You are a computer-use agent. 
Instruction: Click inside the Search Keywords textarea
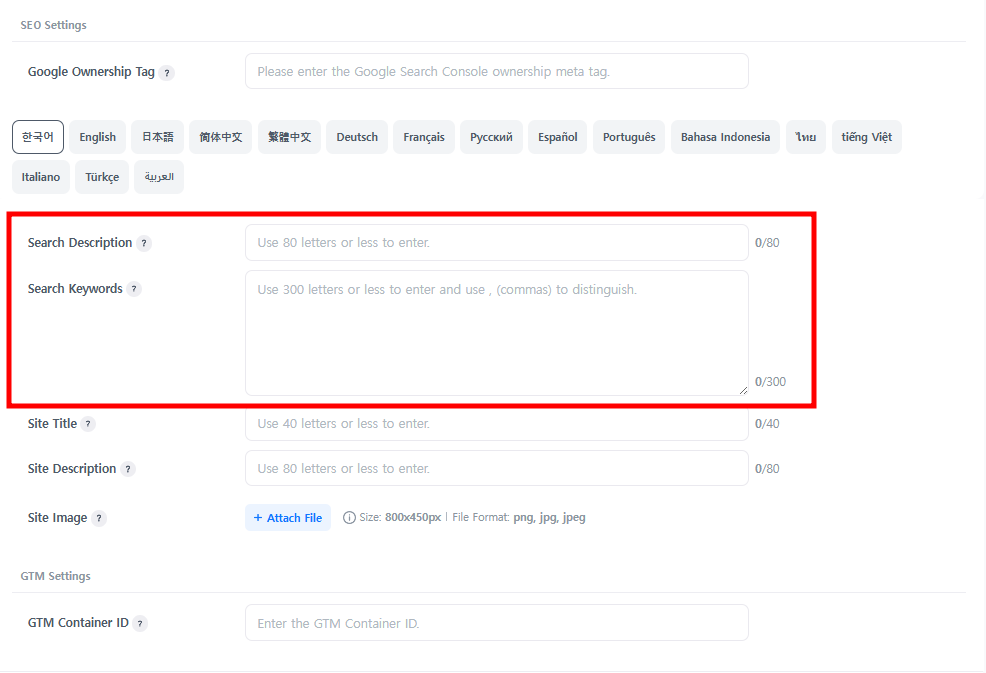pos(496,333)
